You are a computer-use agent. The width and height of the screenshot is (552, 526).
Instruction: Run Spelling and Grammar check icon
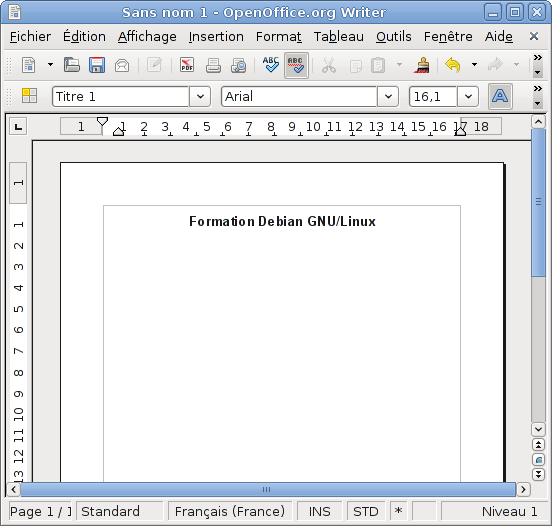[271, 65]
